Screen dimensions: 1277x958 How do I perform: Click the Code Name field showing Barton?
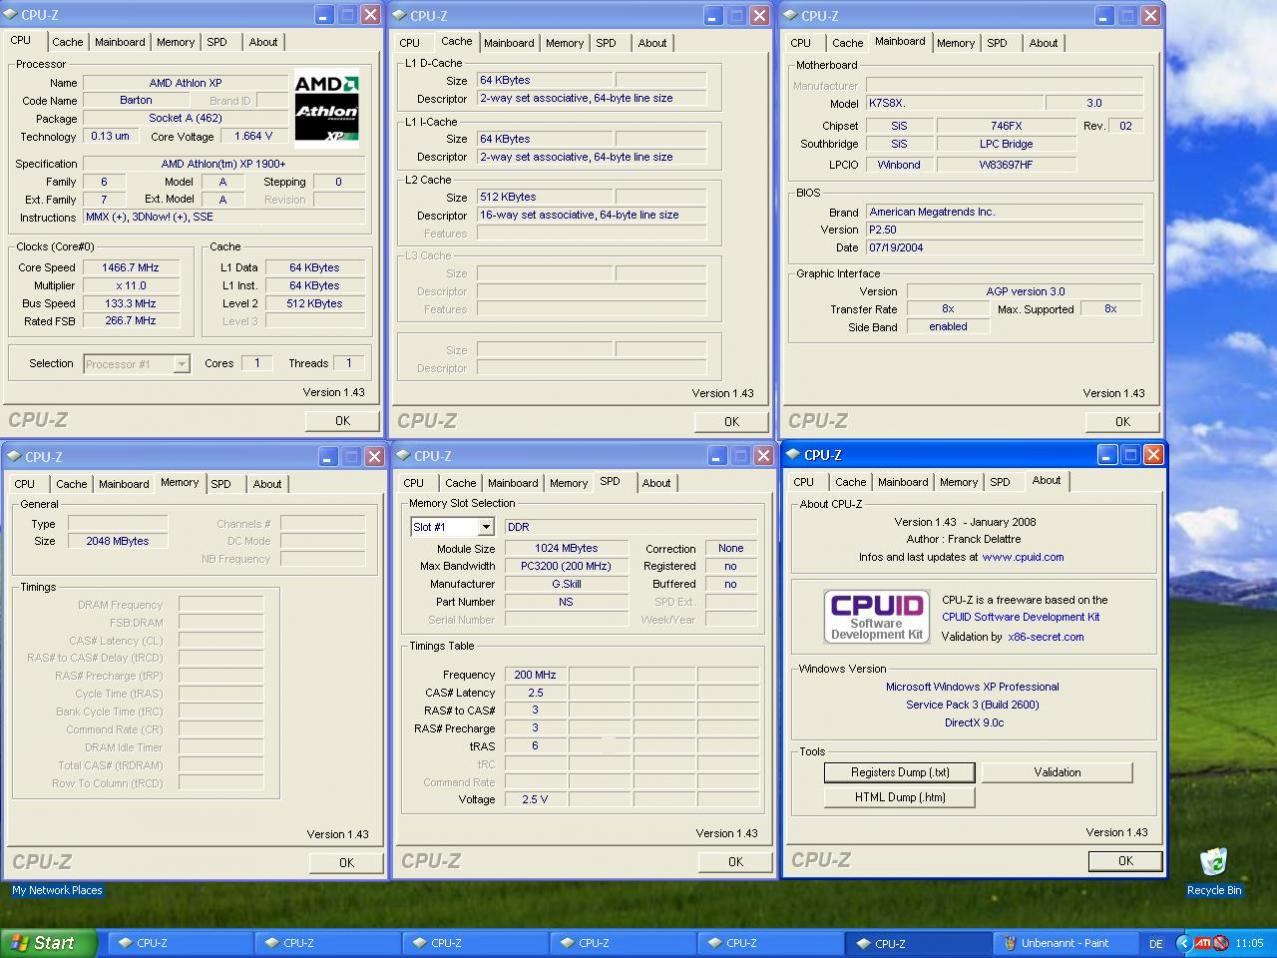(136, 100)
